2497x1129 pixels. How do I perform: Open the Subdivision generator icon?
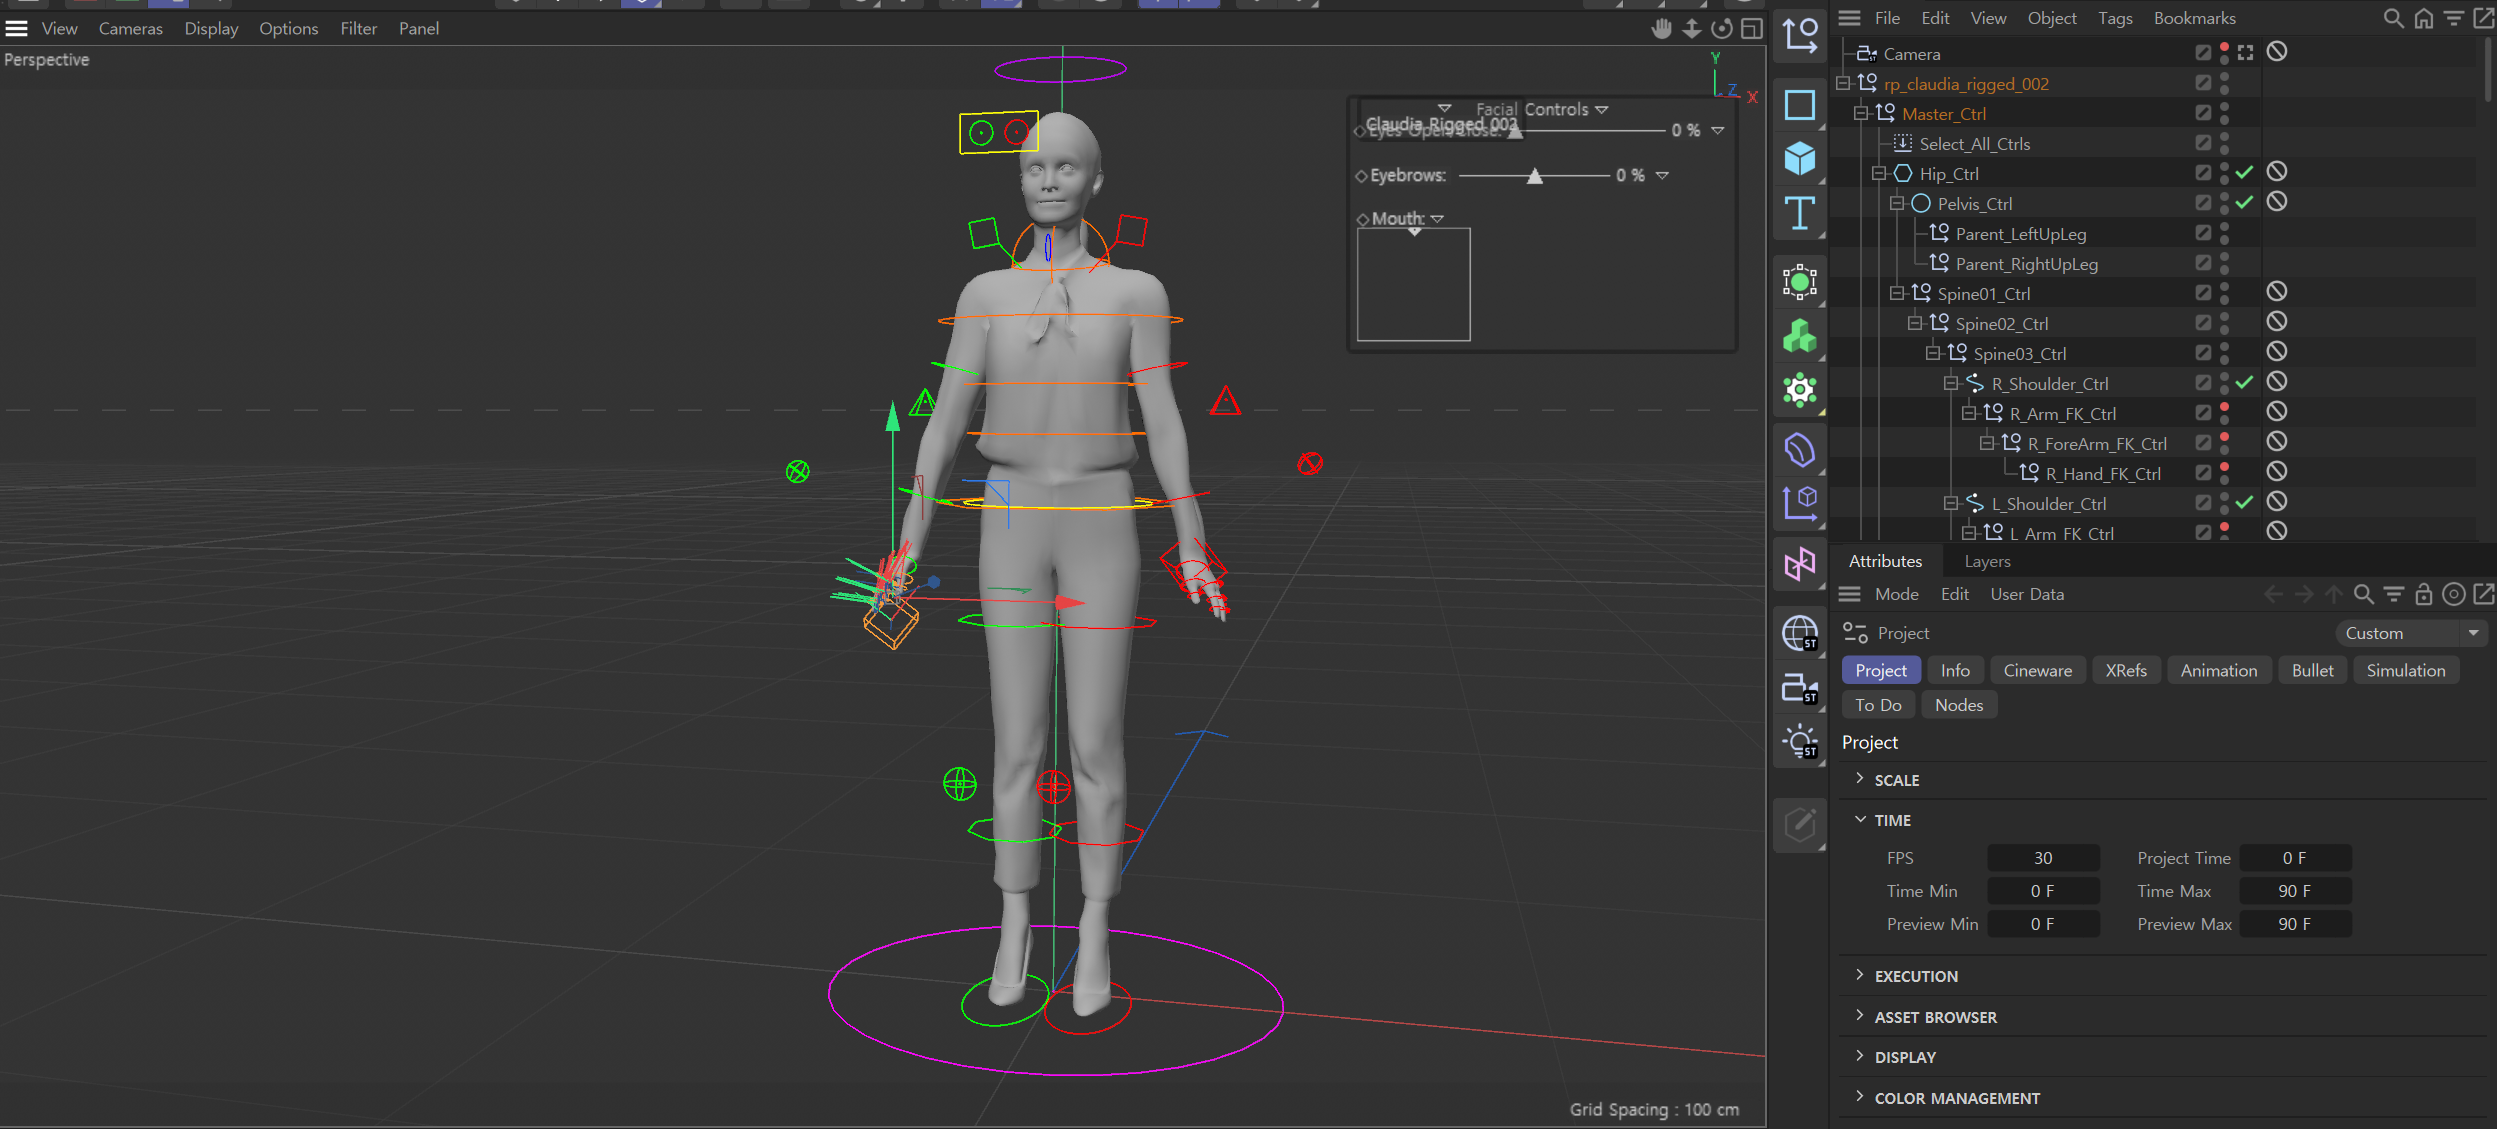1800,282
